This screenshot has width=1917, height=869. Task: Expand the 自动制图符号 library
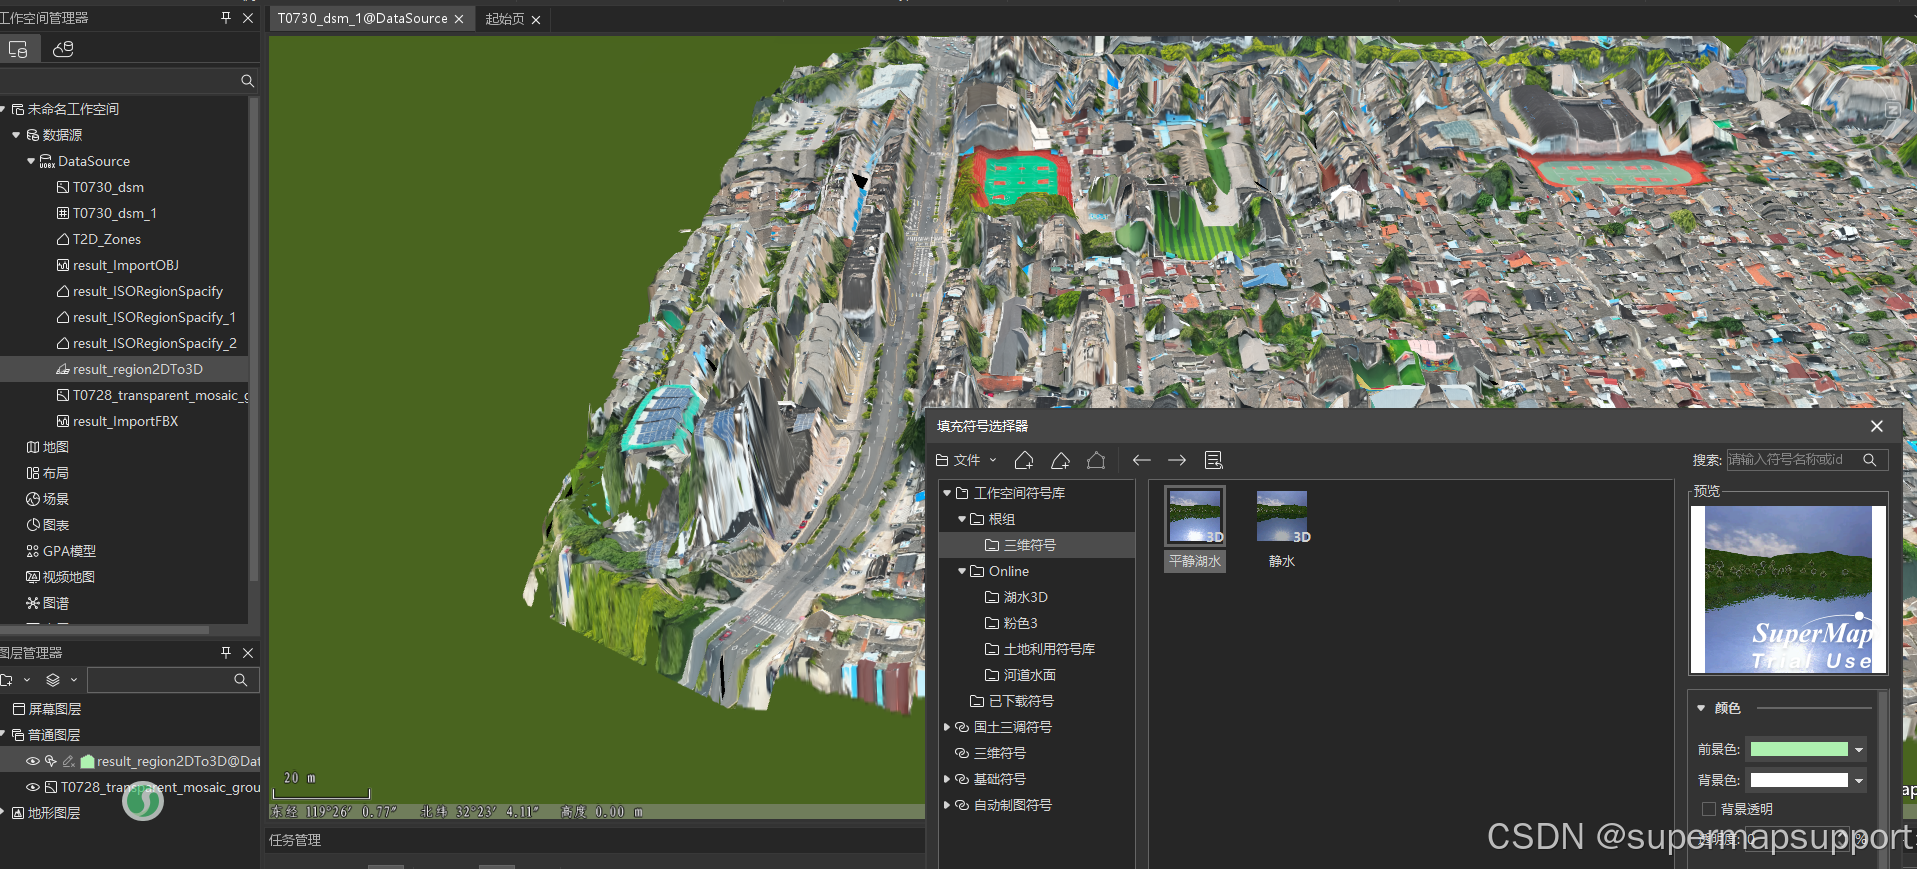point(947,805)
